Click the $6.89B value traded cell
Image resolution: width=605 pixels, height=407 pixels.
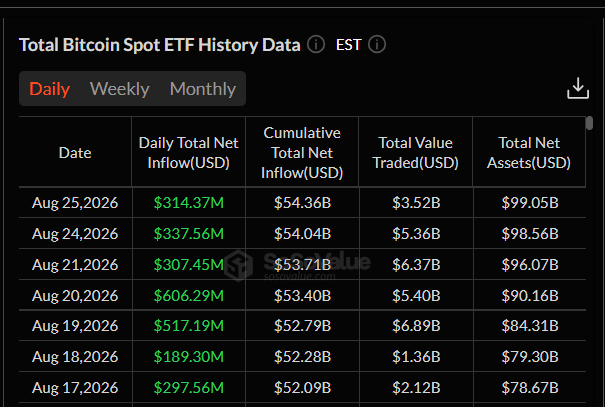pos(416,326)
